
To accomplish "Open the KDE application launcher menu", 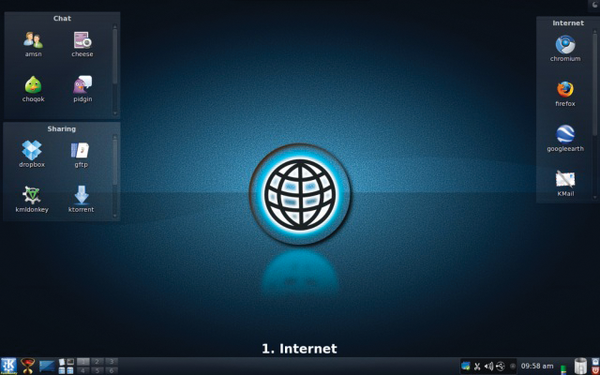I will coord(8,366).
